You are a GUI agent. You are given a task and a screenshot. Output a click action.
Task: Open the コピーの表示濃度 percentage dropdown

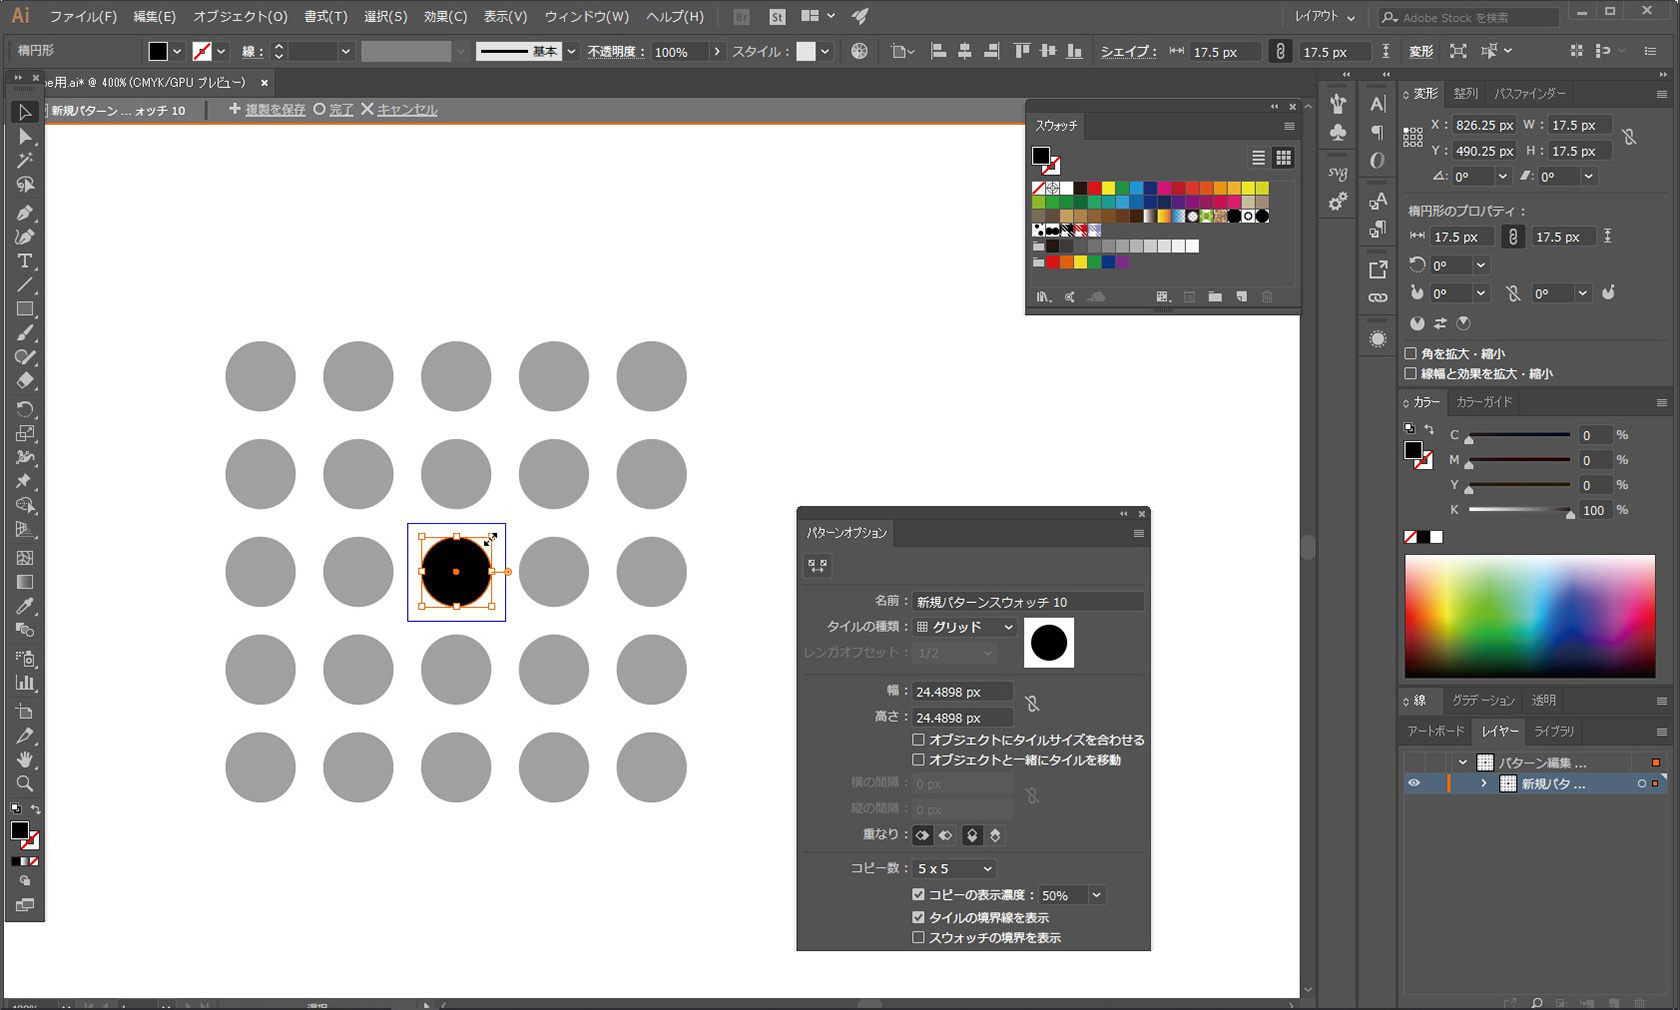[1070, 894]
